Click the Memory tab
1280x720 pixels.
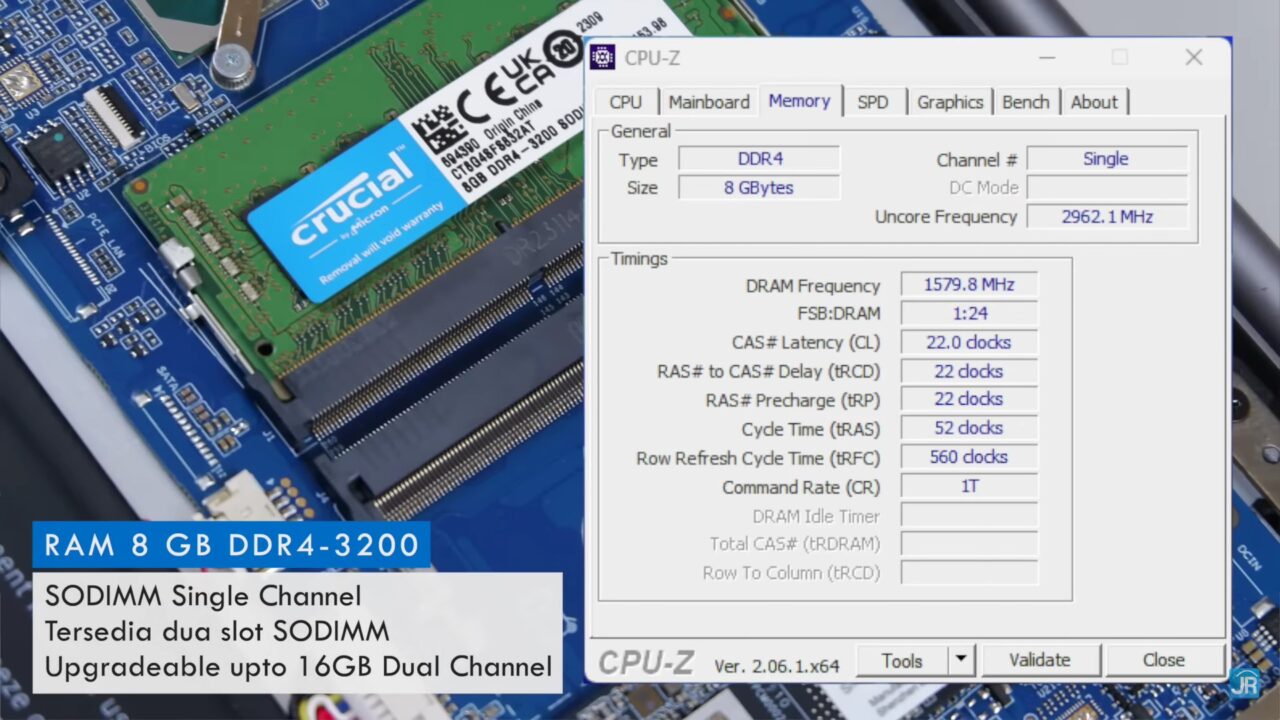click(x=799, y=101)
